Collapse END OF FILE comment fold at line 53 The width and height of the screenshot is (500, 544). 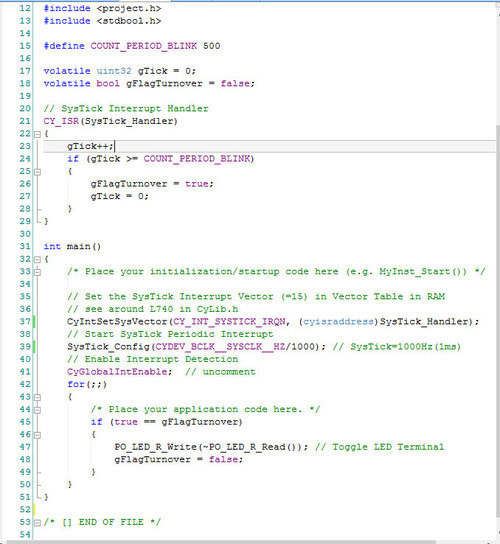click(37, 522)
